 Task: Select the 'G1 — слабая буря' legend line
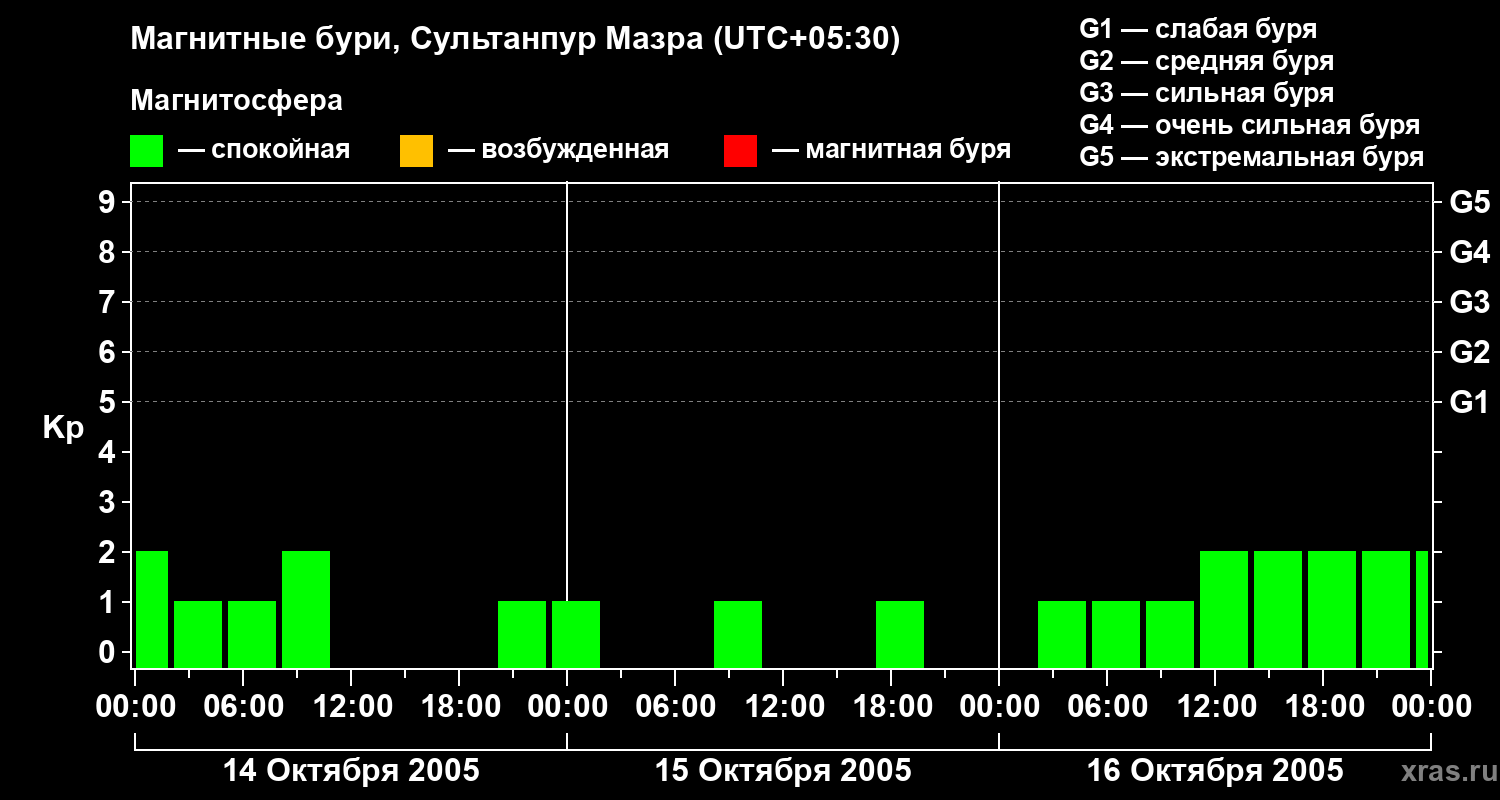coord(1198,29)
